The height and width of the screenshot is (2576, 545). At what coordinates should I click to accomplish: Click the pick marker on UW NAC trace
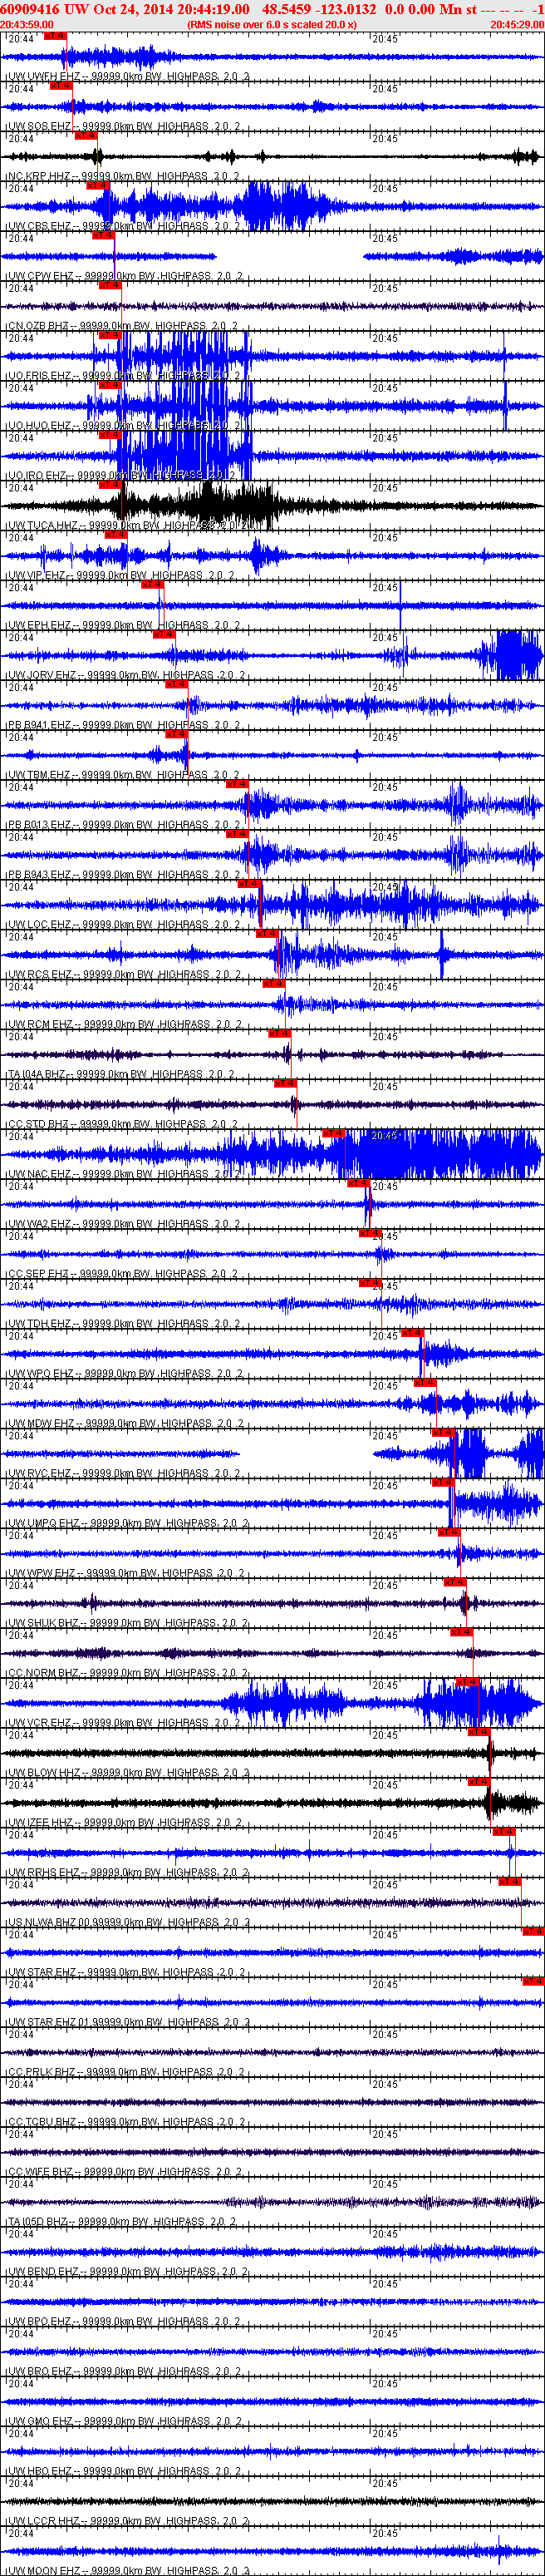coord(334,1134)
